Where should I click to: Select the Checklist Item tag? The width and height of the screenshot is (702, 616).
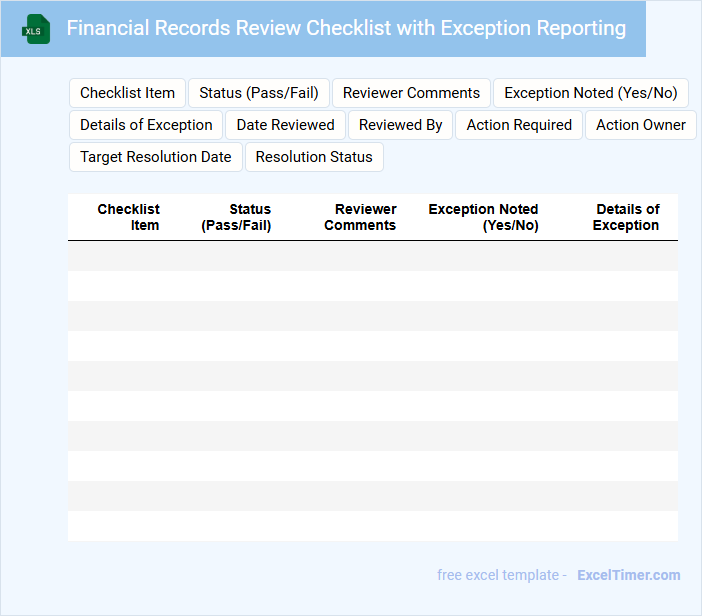(127, 93)
